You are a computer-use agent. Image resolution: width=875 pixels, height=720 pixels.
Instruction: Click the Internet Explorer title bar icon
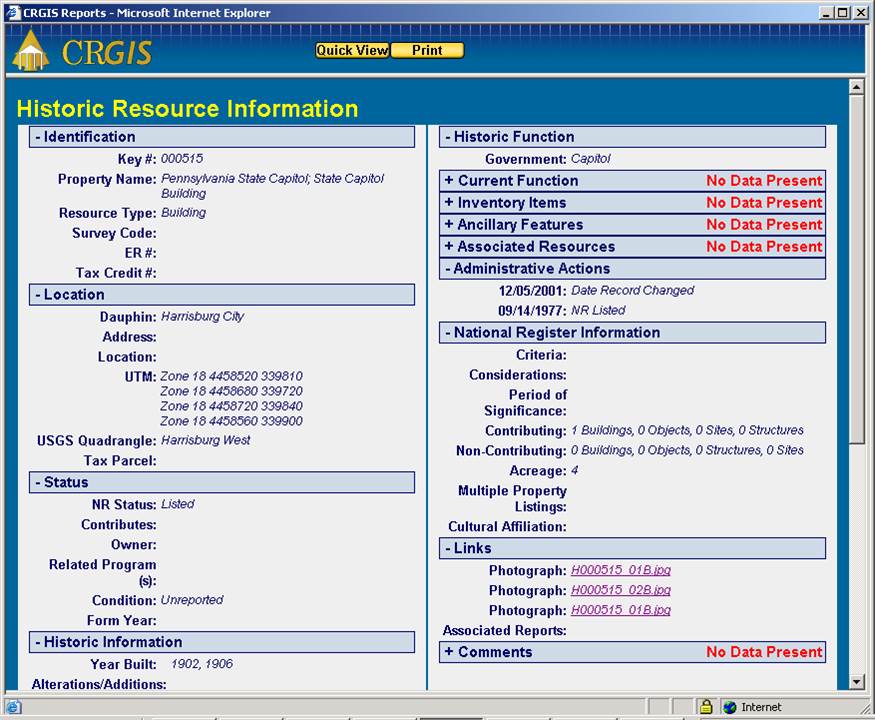click(x=12, y=12)
